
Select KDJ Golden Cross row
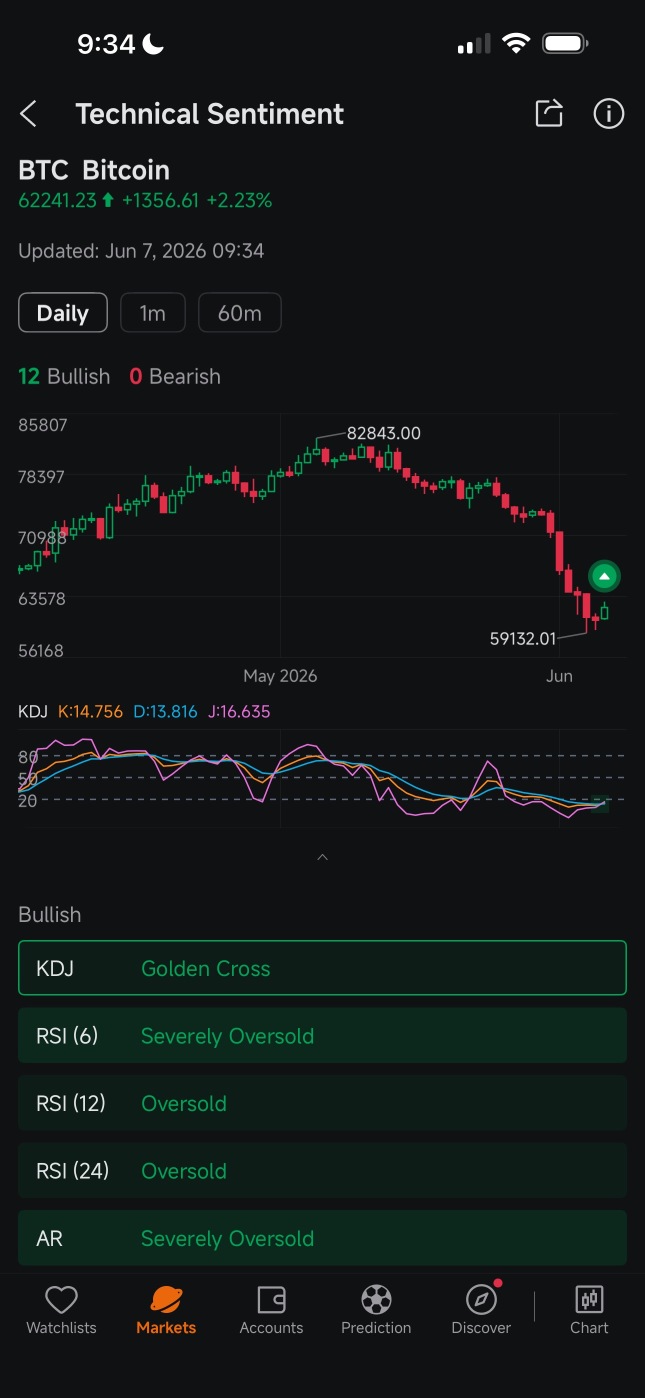point(322,968)
